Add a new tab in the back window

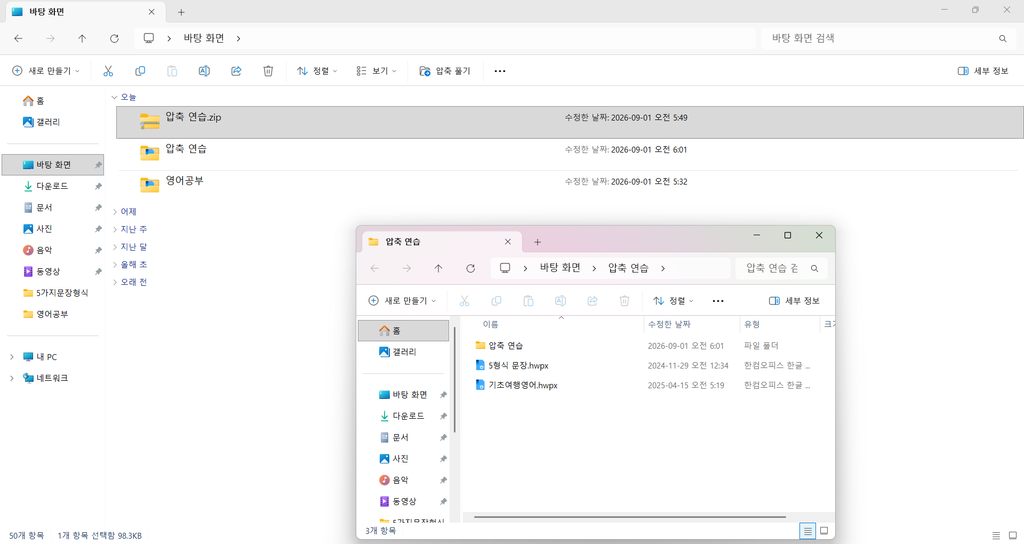tap(182, 12)
